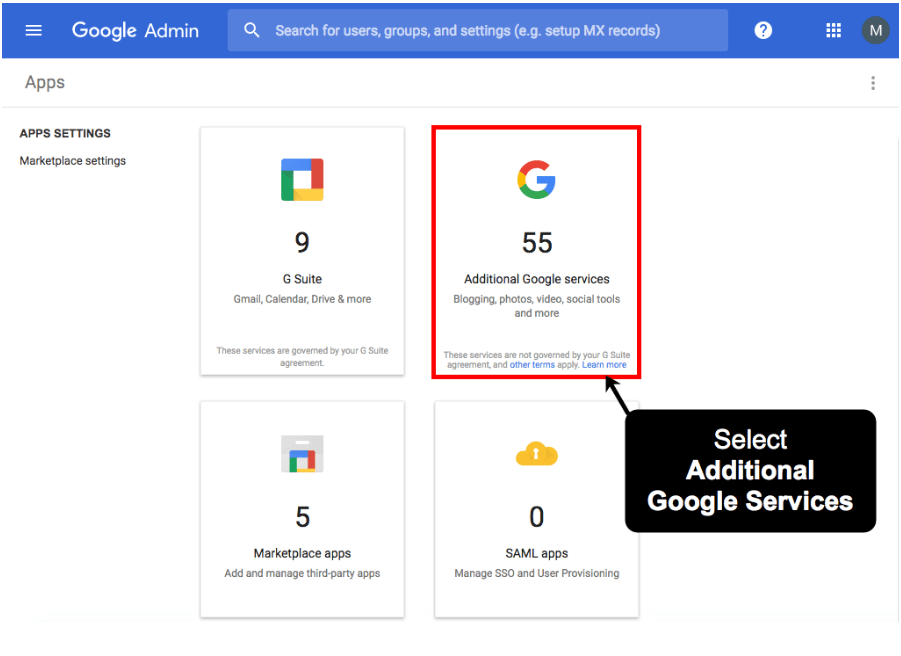Click the SAML apps cloud lock icon
901x656 pixels.
[x=537, y=454]
